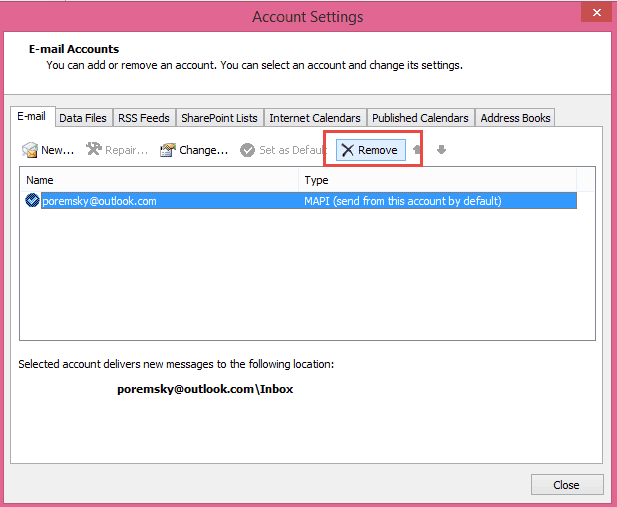The height and width of the screenshot is (507, 617).
Task: Click the move account up arrow
Action: point(417,150)
